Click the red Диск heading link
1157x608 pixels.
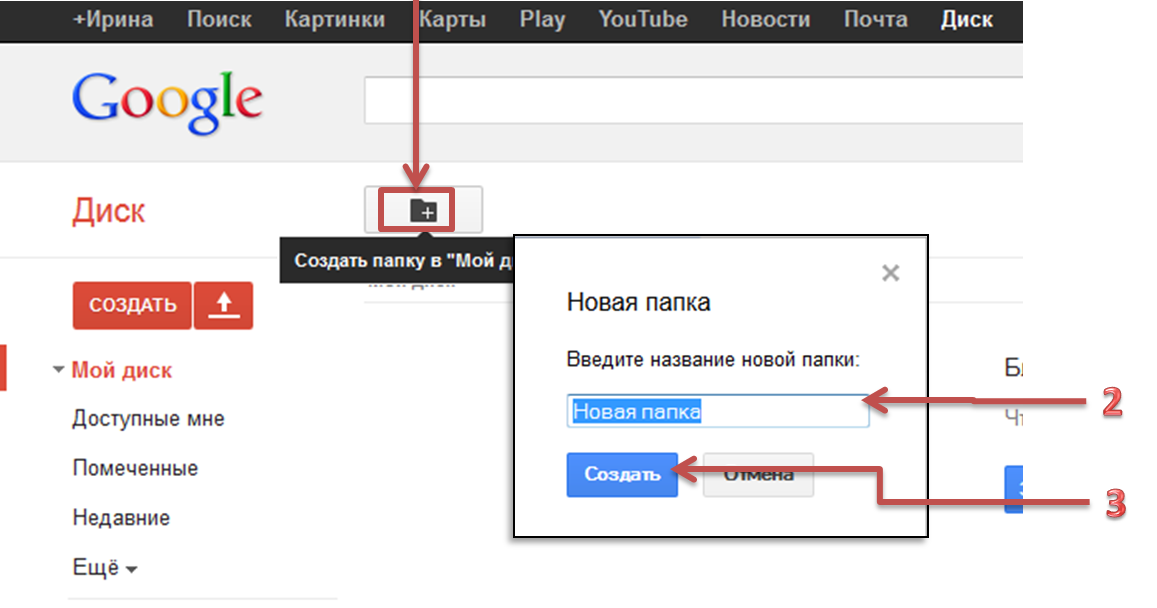click(108, 211)
